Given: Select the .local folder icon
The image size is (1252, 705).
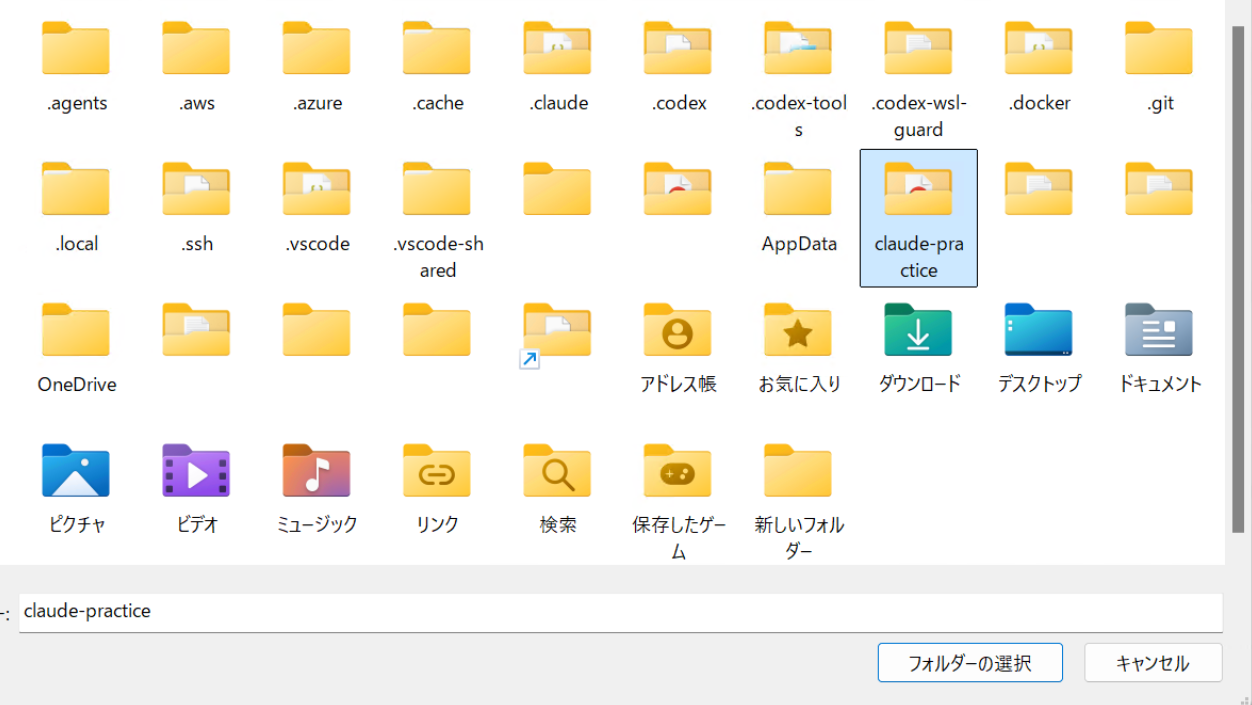Looking at the screenshot, I should (x=76, y=189).
